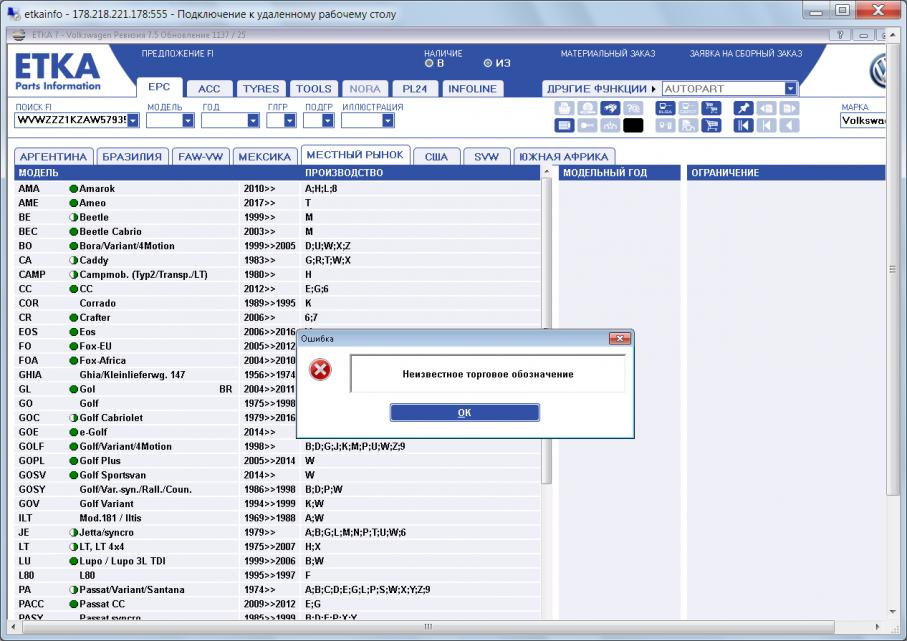Click the ETKA Parts Information logo

coord(57,71)
